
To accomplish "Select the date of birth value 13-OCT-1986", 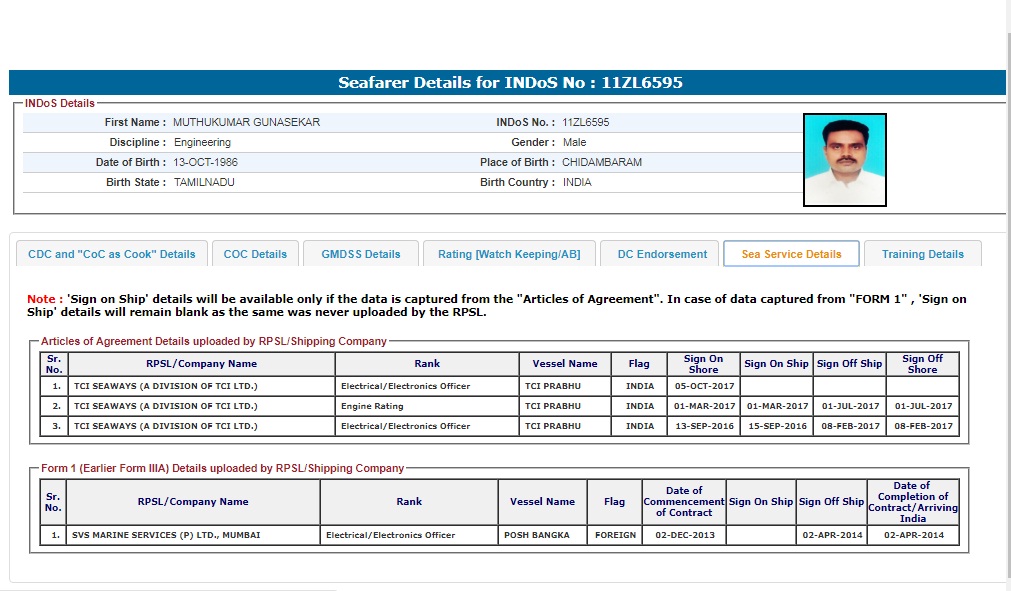I will tap(205, 162).
